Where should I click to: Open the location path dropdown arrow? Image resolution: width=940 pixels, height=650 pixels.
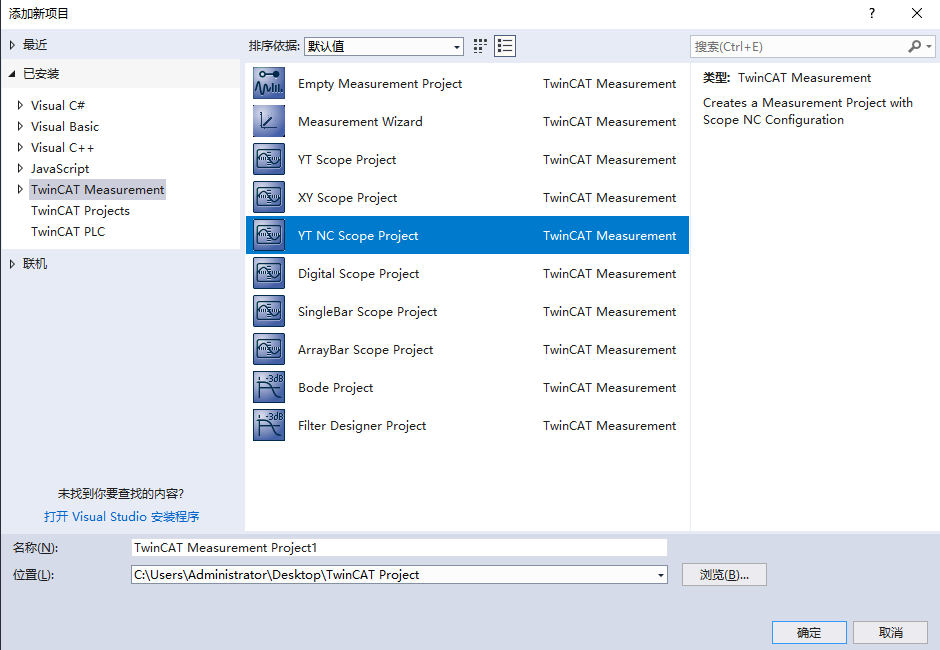[661, 575]
